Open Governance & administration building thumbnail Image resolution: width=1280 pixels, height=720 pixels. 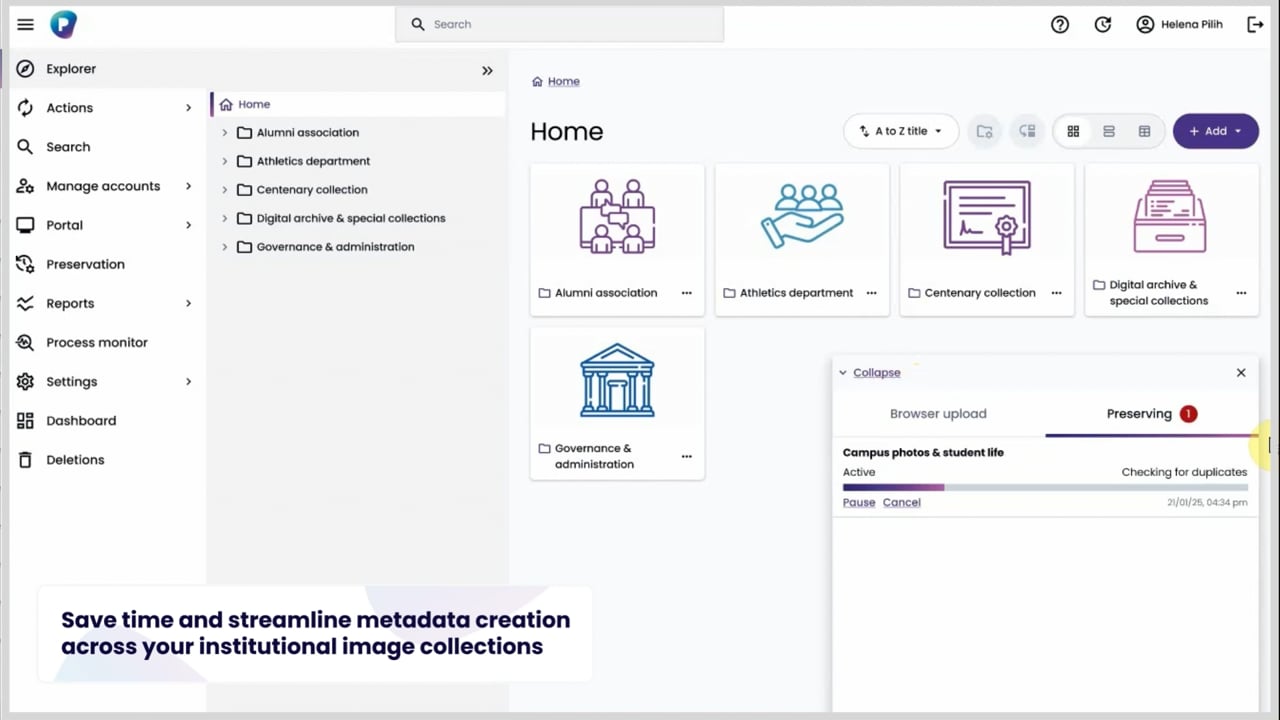tap(617, 380)
